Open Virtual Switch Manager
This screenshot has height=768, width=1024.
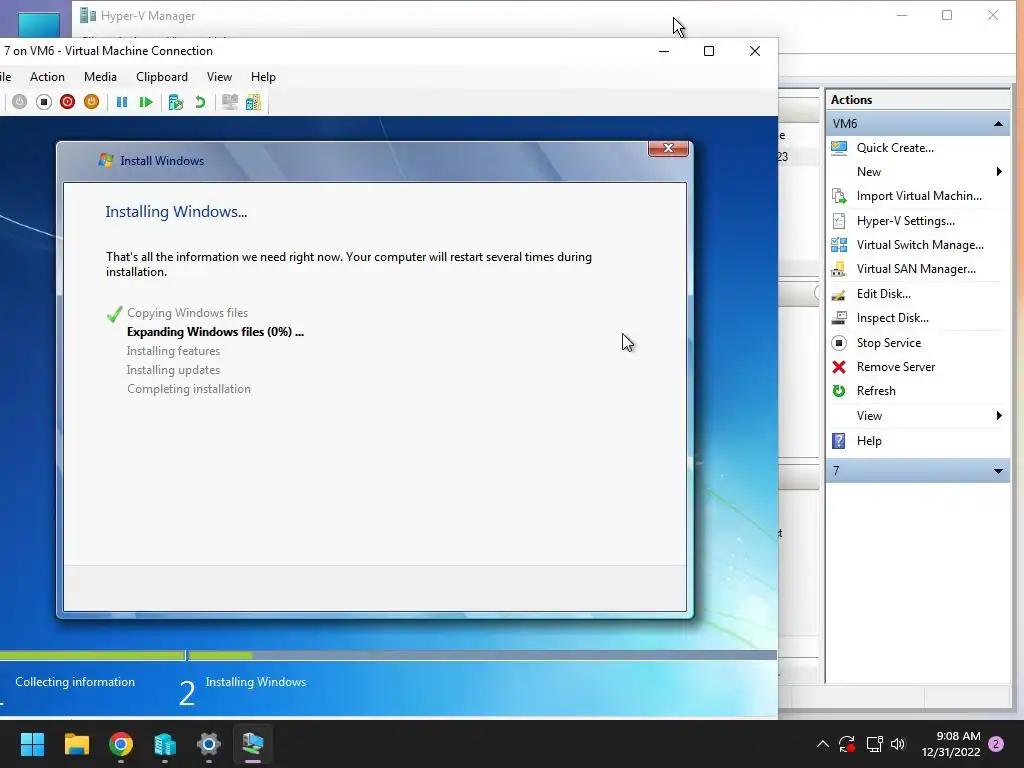click(x=920, y=245)
